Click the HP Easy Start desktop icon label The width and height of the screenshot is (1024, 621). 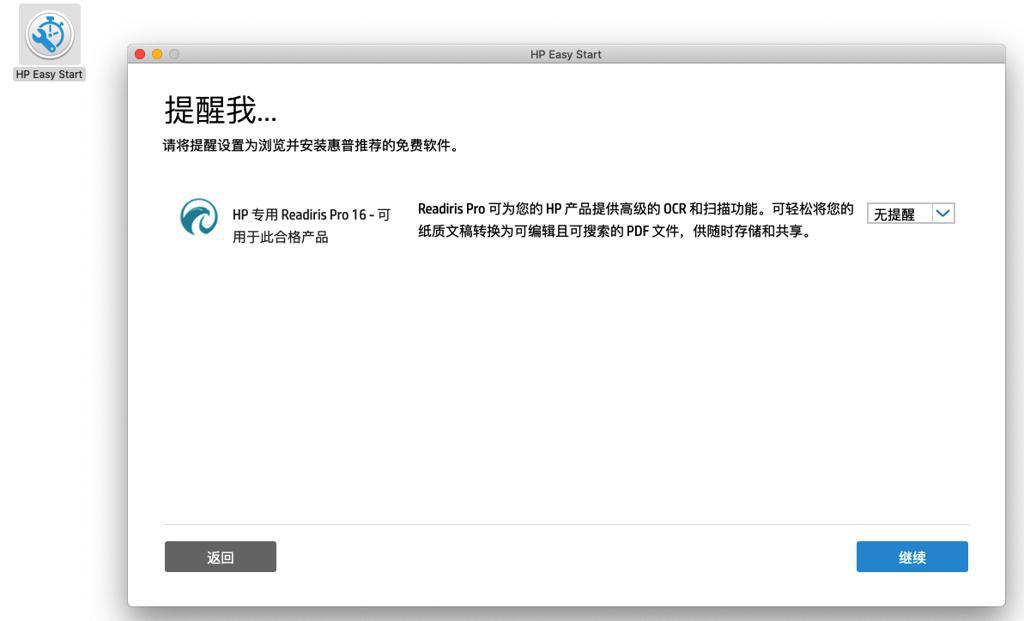pyautogui.click(x=49, y=74)
